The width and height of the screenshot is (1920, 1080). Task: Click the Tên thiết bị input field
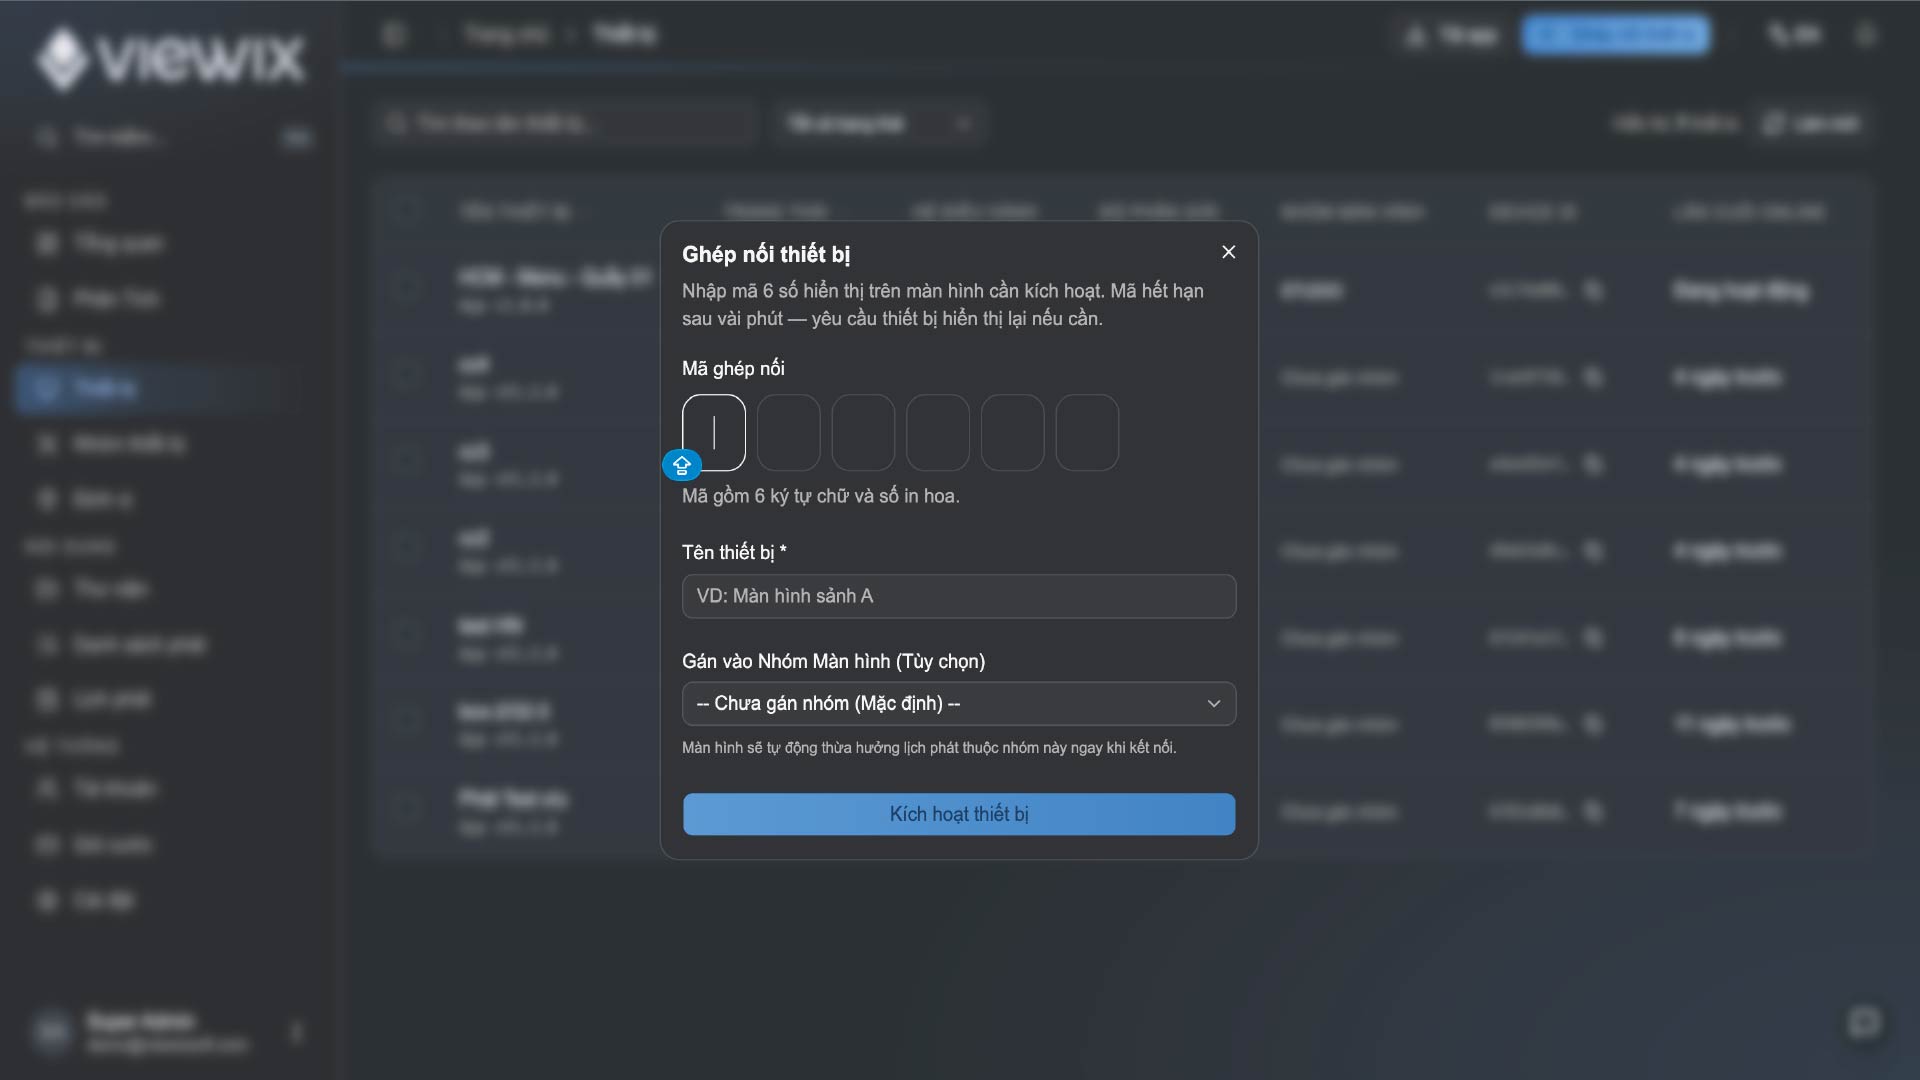959,596
